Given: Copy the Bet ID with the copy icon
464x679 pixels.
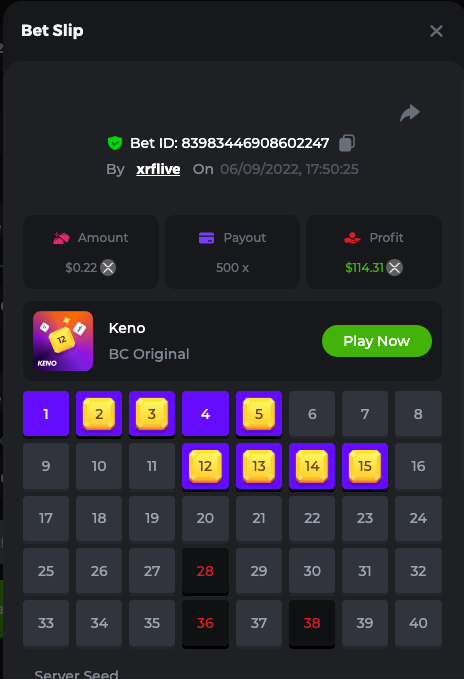Looking at the screenshot, I should coord(347,143).
